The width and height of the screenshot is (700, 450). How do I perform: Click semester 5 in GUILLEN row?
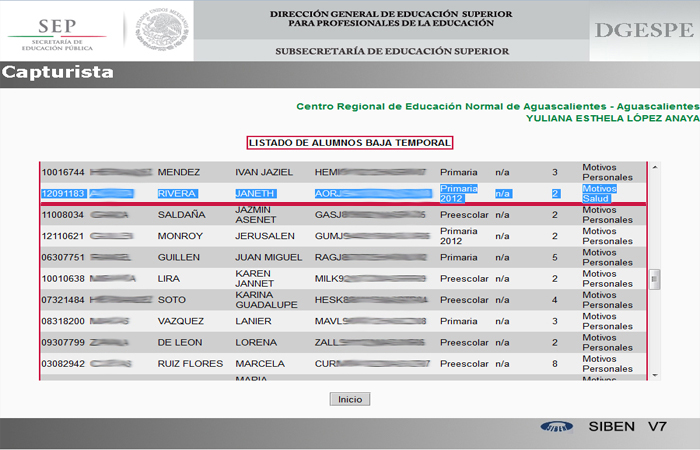[x=554, y=258]
